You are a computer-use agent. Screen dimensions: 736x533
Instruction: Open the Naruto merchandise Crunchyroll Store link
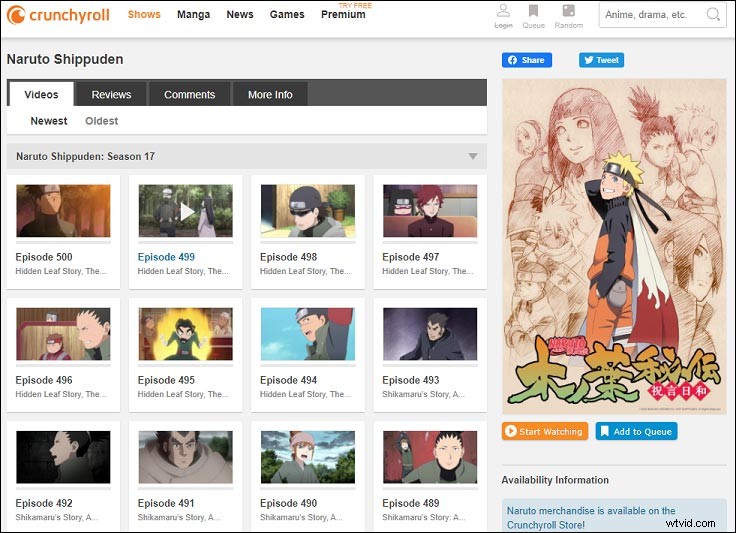(591, 518)
